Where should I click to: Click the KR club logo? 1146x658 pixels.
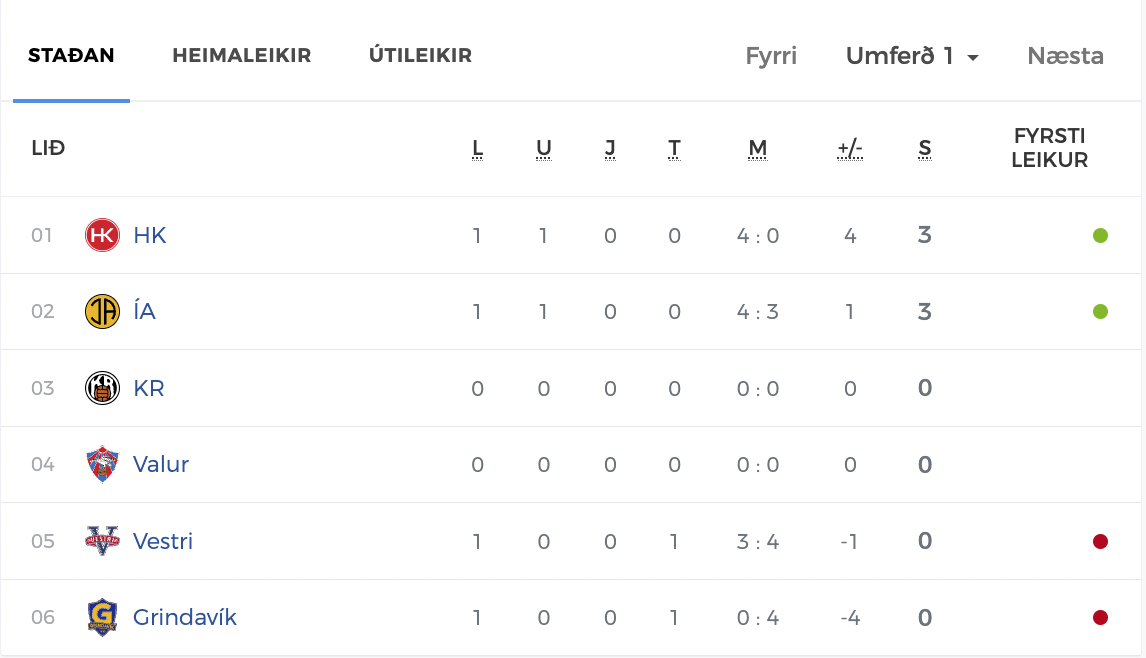(x=102, y=388)
